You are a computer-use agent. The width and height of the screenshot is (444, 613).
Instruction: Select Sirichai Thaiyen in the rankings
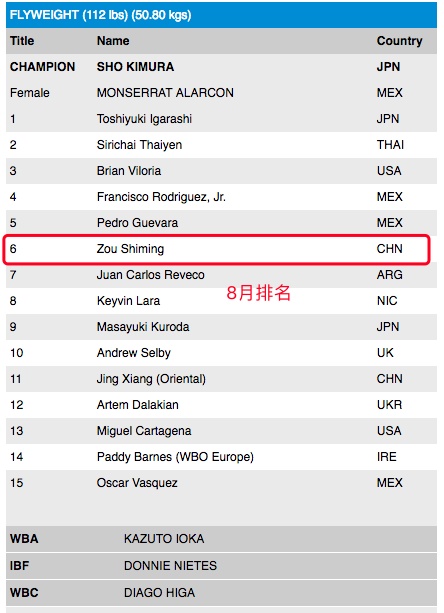point(139,145)
